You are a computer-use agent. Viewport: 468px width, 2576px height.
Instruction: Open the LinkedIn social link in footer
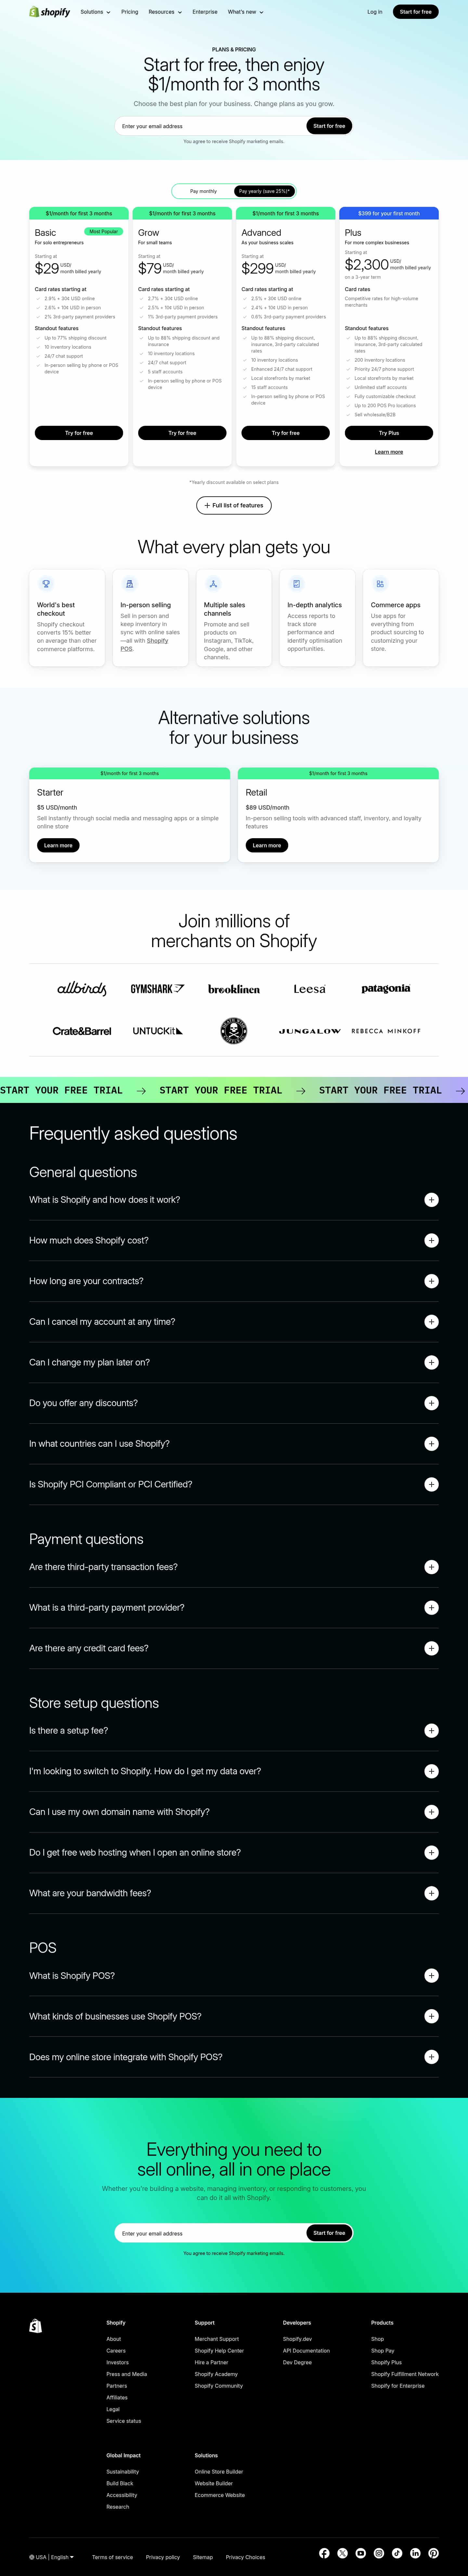415,2553
